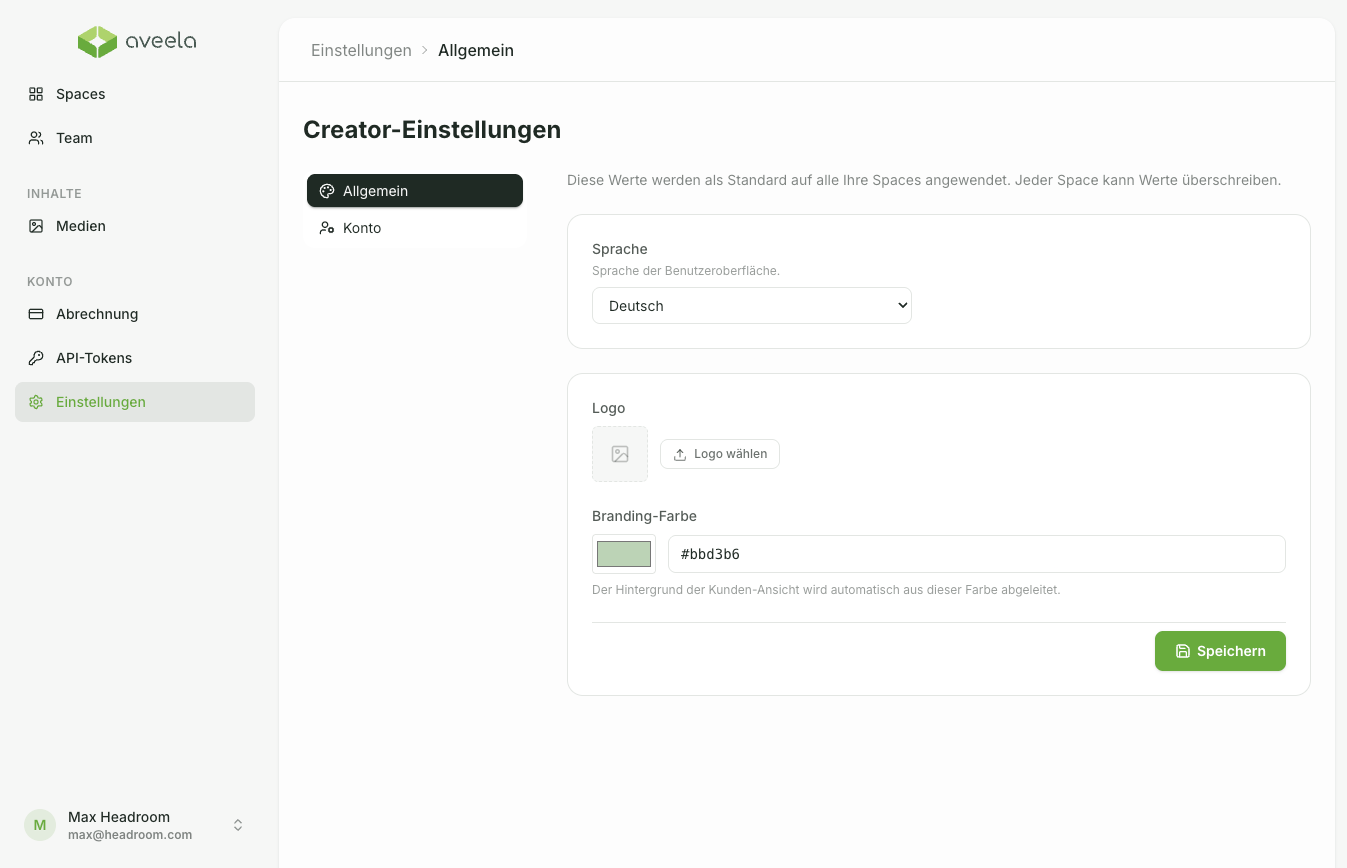Click the M avatar for Max Headroom
This screenshot has height=868, width=1347.
[40, 825]
